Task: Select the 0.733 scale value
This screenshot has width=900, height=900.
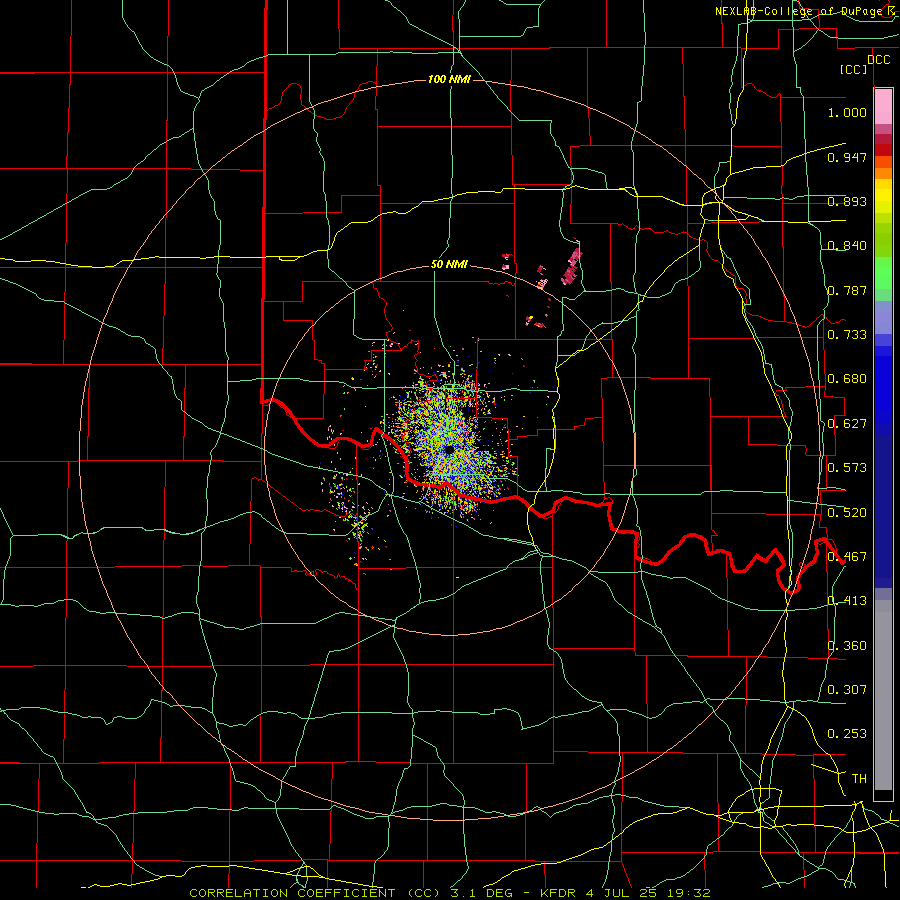Action: point(847,335)
